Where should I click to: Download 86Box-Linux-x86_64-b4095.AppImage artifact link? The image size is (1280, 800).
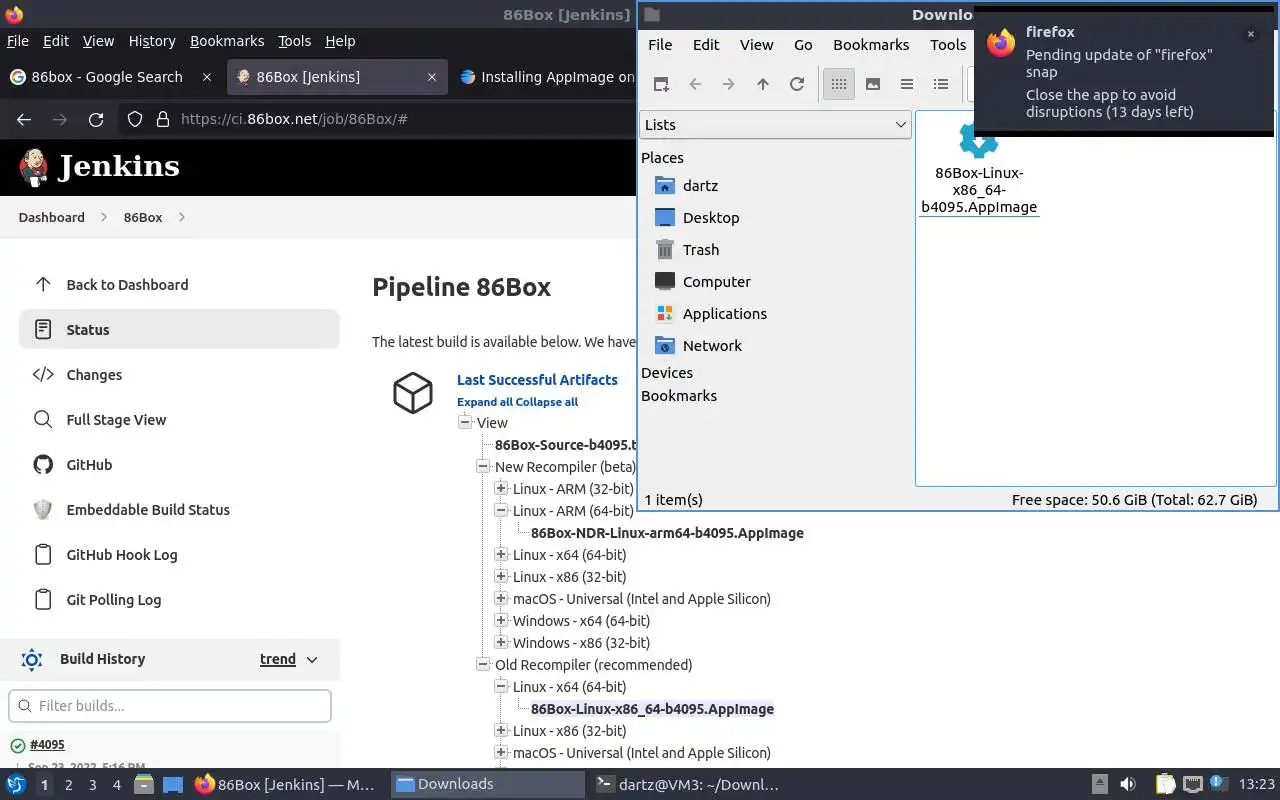[652, 709]
